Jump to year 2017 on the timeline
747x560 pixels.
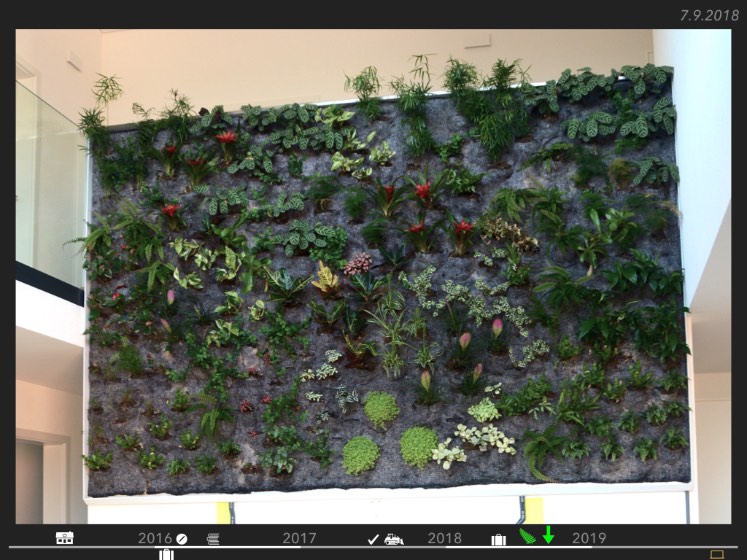click(x=299, y=538)
